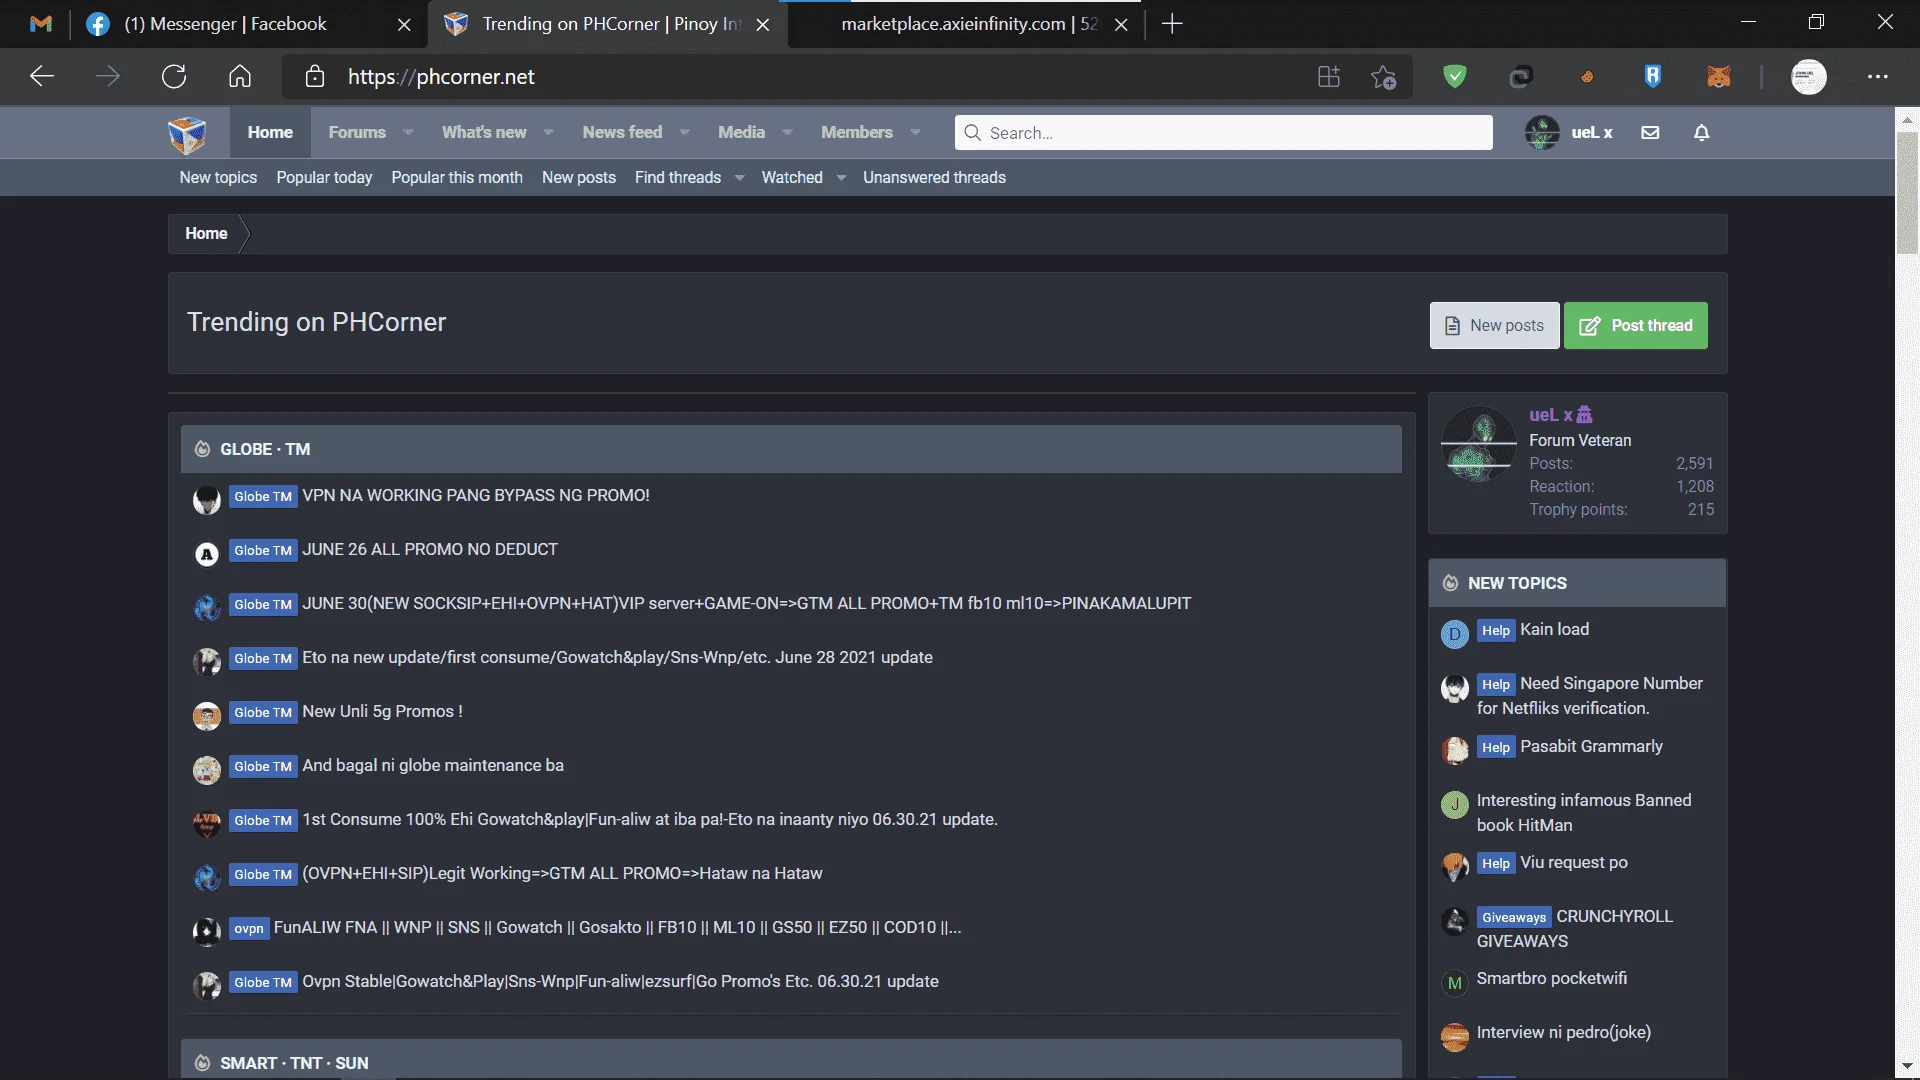The image size is (1920, 1080).
Task: Click the Search input field
Action: point(1223,133)
